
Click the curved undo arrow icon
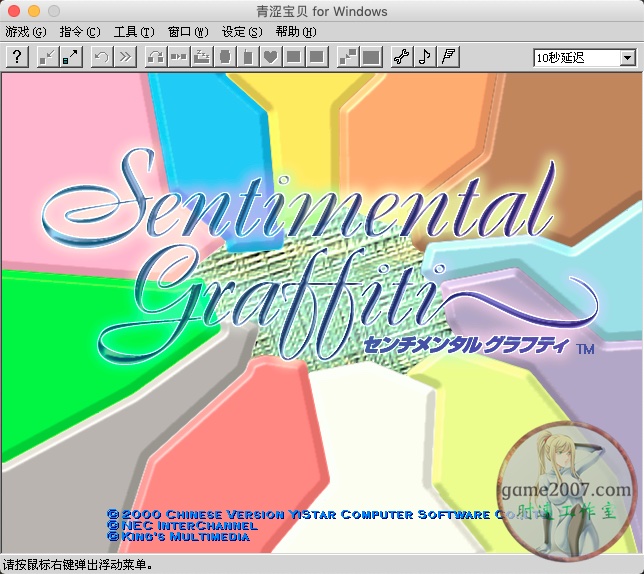[102, 57]
